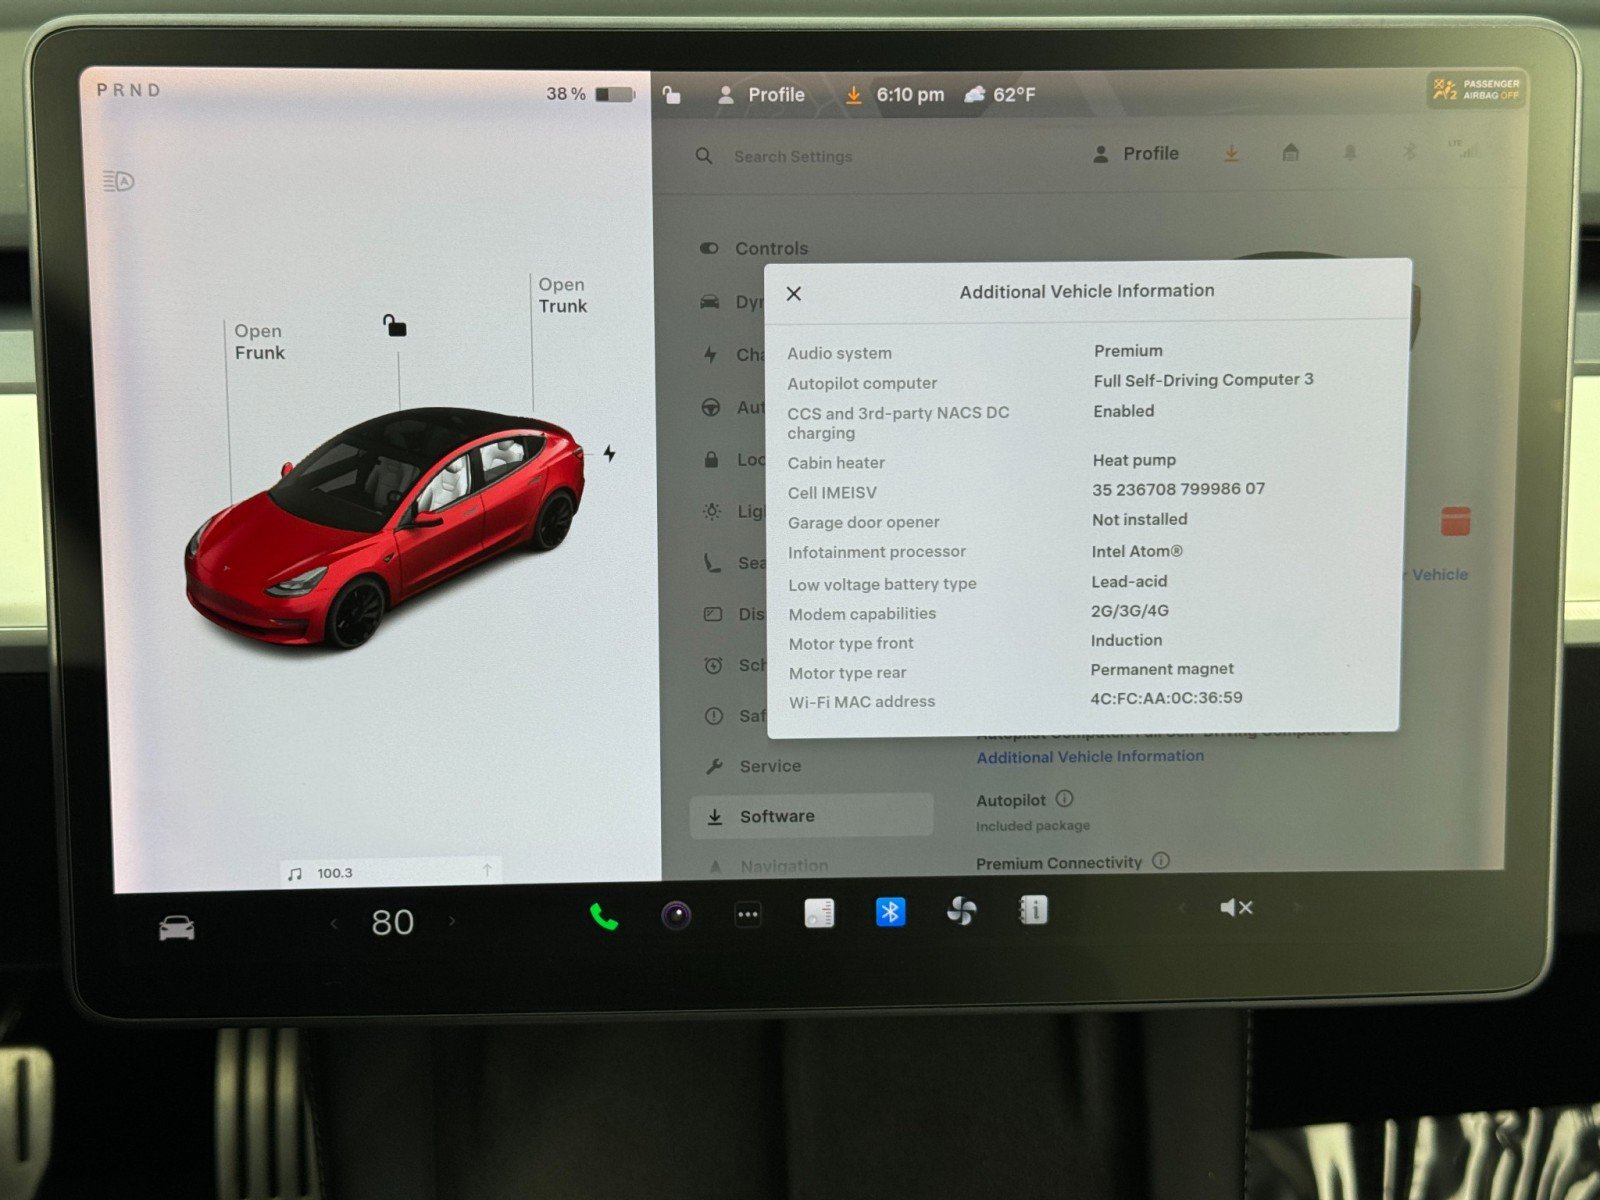This screenshot has height=1200, width=1600.
Task: Tap the Search Settings input field
Action: [x=792, y=156]
